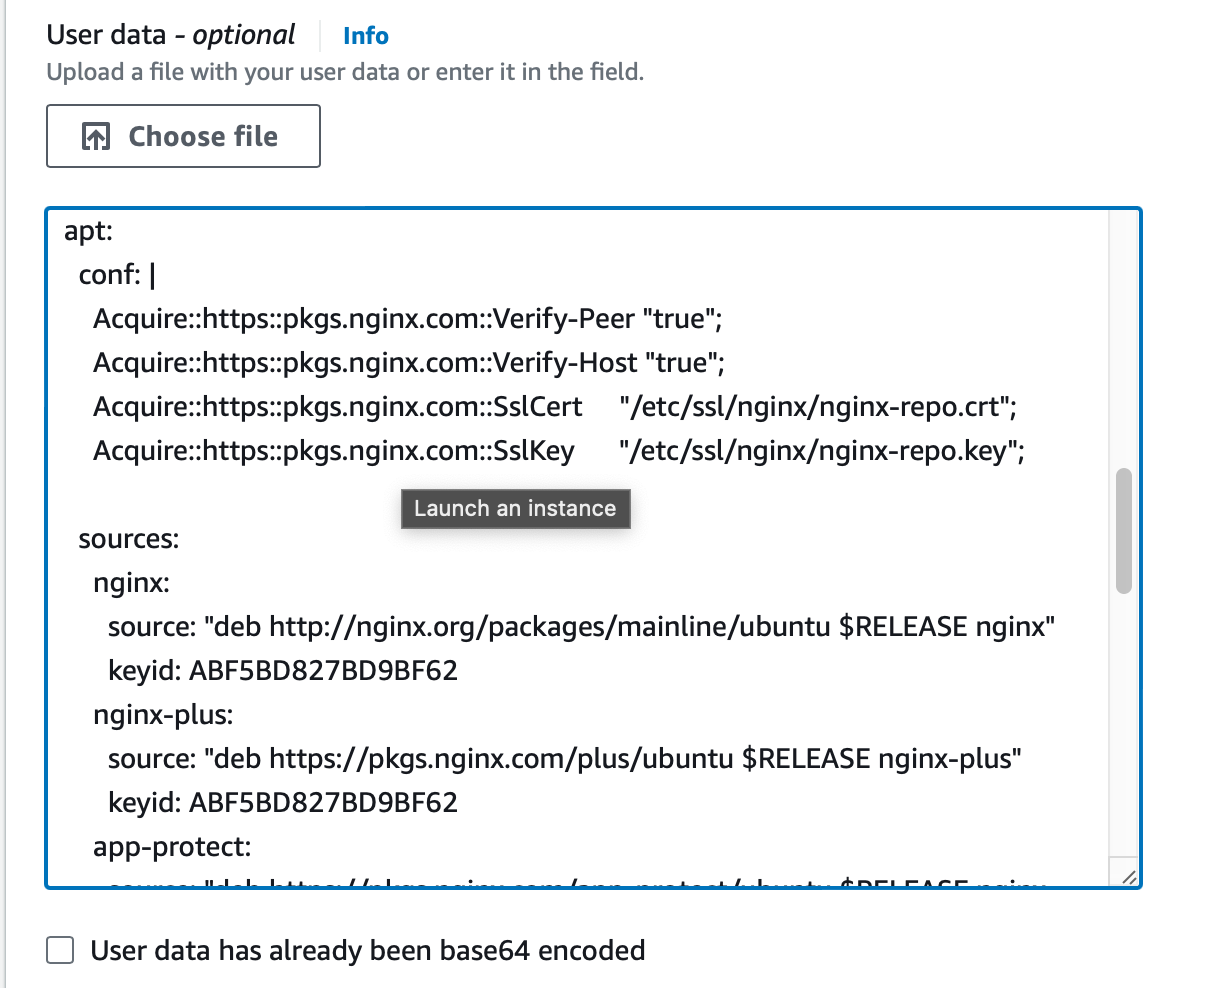Click the Verify-Host "true" config line
1220x988 pixels.
408,363
